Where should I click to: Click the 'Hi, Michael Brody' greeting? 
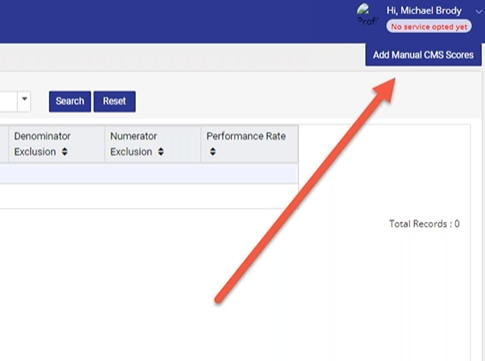[x=424, y=11]
